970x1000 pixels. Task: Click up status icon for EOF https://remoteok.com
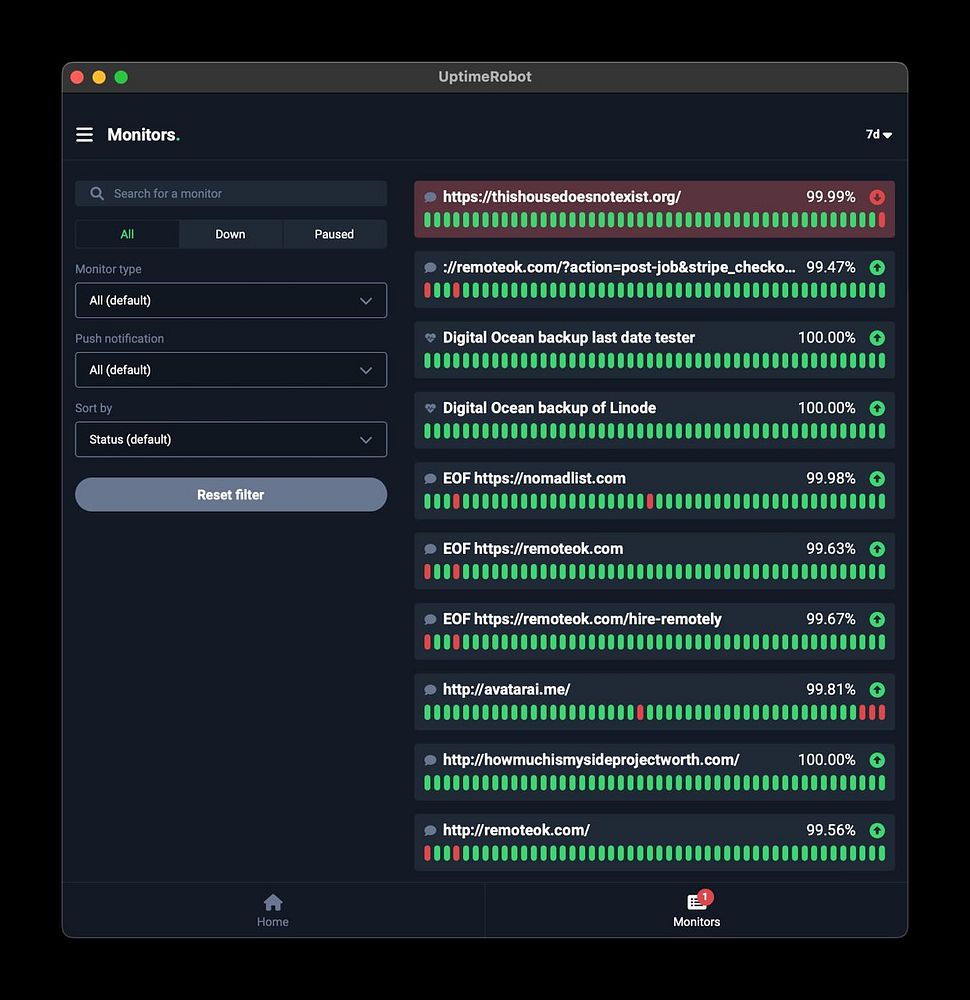[877, 549]
